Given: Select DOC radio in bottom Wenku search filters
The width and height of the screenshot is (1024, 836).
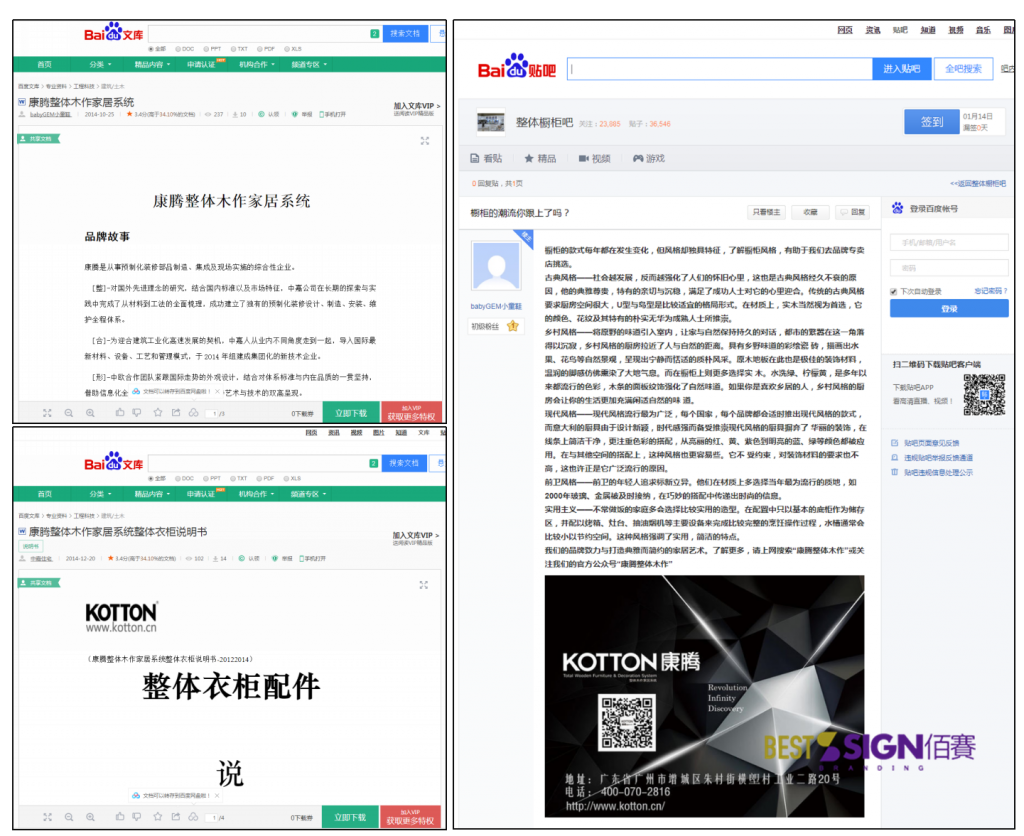Looking at the screenshot, I should pyautogui.click(x=178, y=478).
